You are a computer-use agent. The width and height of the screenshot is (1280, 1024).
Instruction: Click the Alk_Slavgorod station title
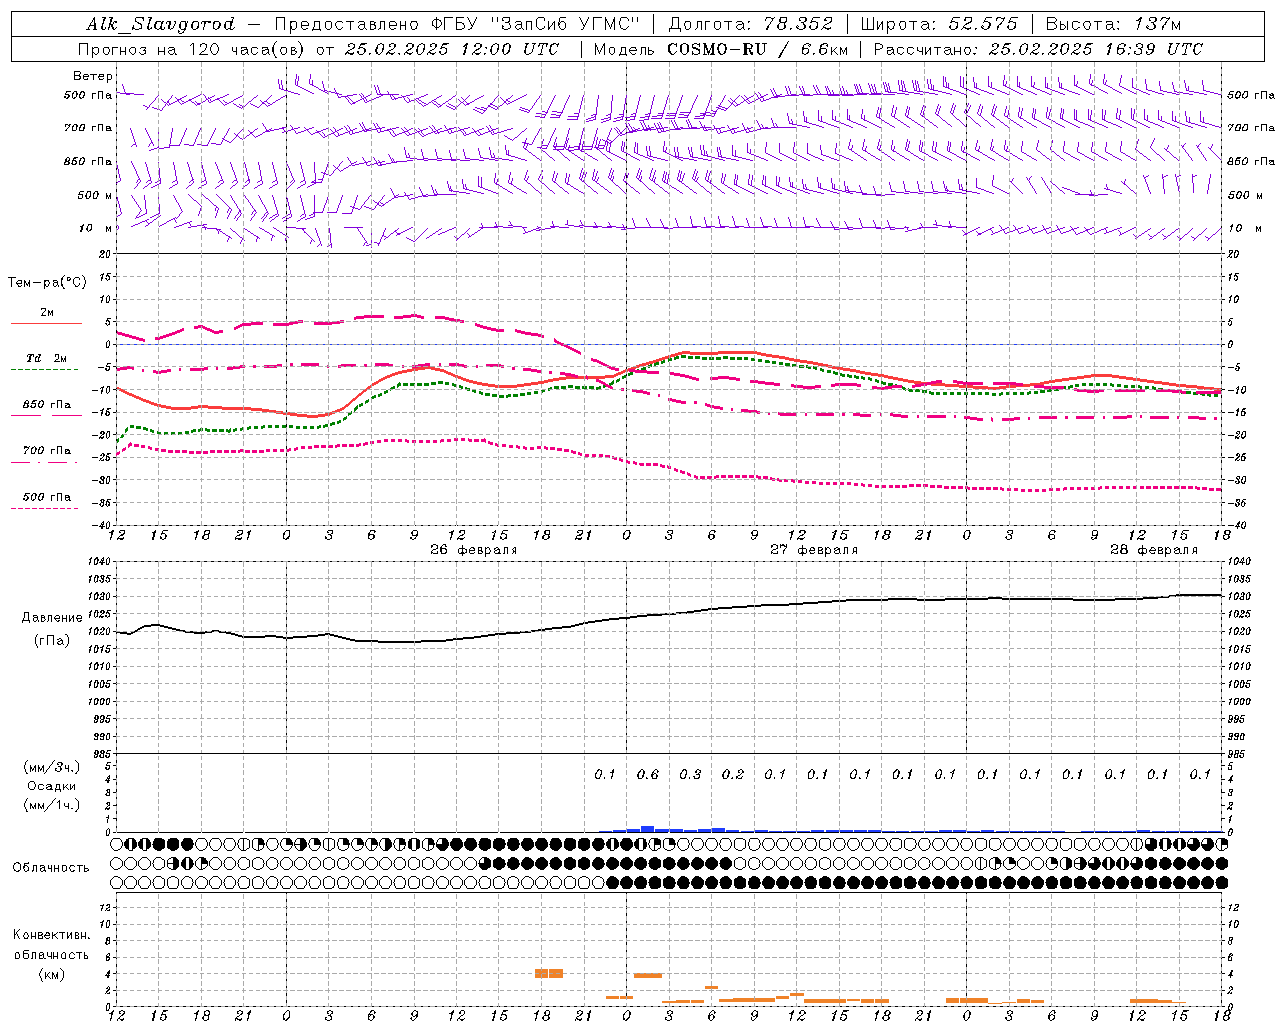[x=161, y=24]
